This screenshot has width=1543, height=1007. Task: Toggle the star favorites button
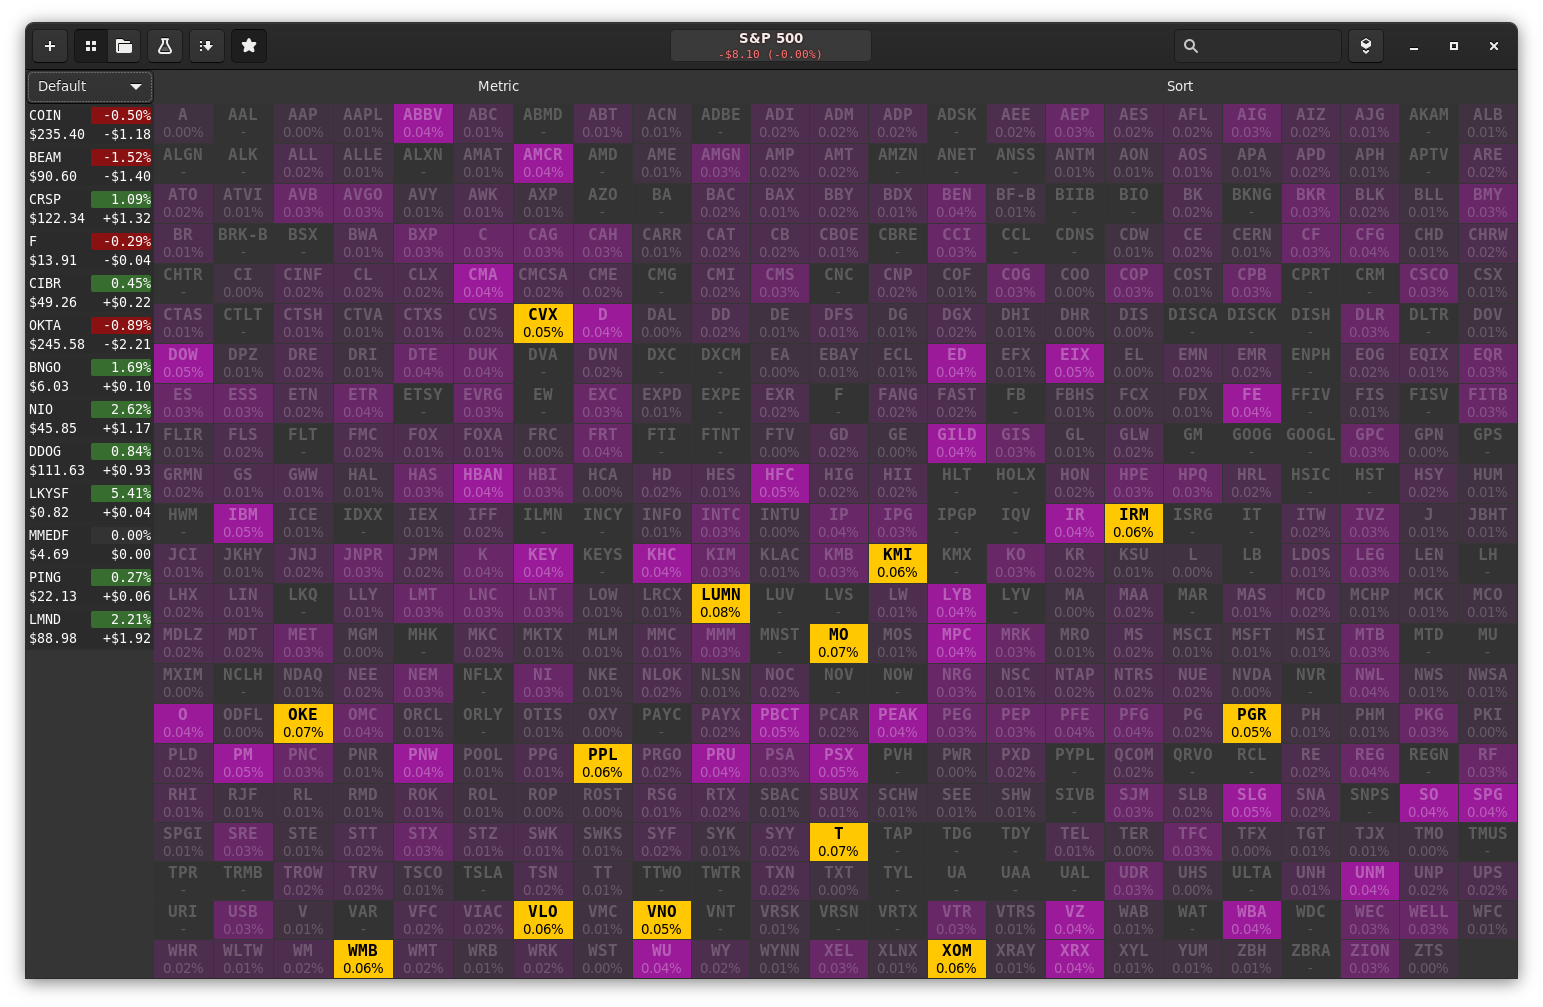coord(249,46)
